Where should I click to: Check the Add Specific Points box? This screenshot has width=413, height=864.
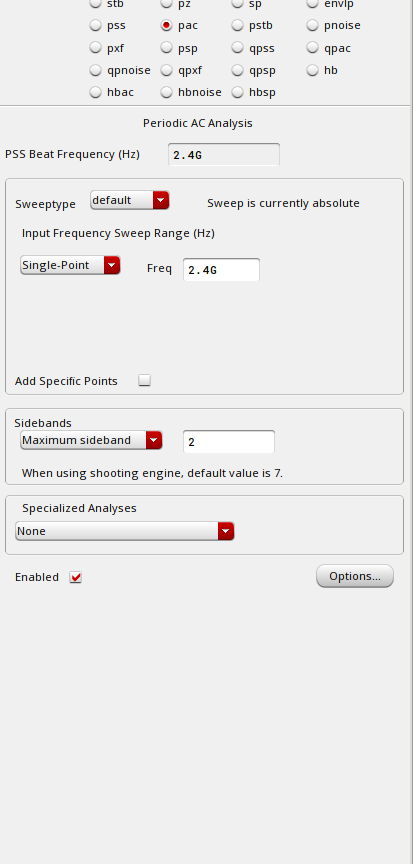coord(144,380)
